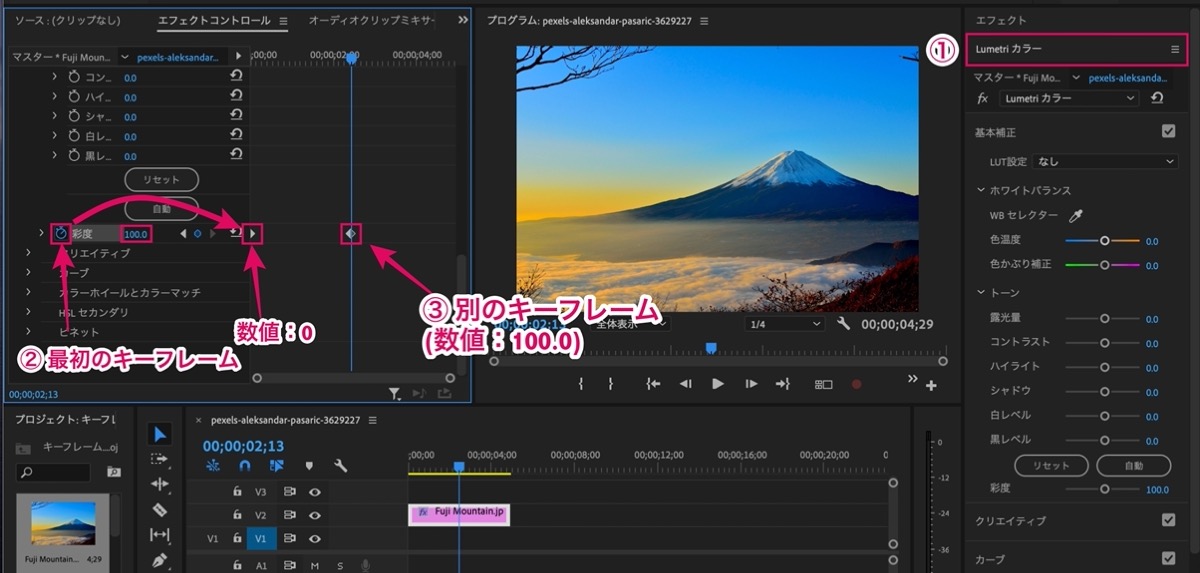Toggle snap in the timeline
This screenshot has height=573, width=1200.
[244, 465]
